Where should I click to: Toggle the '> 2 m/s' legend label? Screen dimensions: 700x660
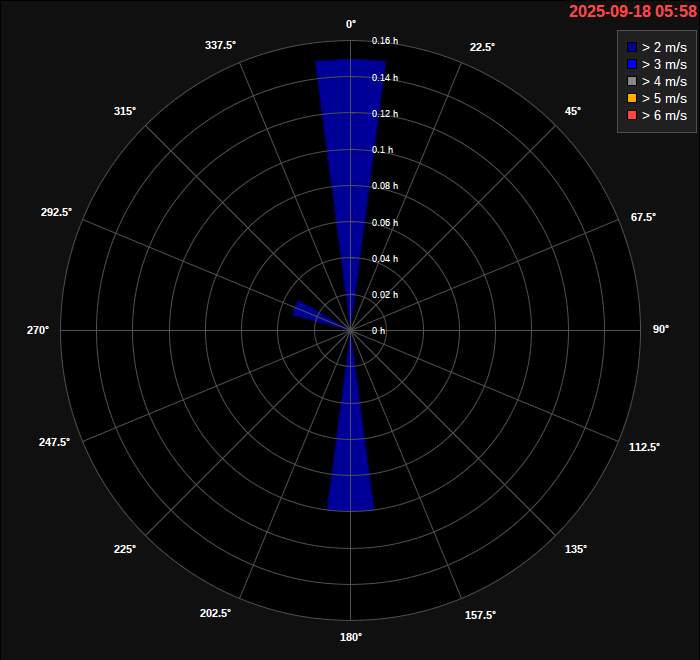[x=664, y=47]
